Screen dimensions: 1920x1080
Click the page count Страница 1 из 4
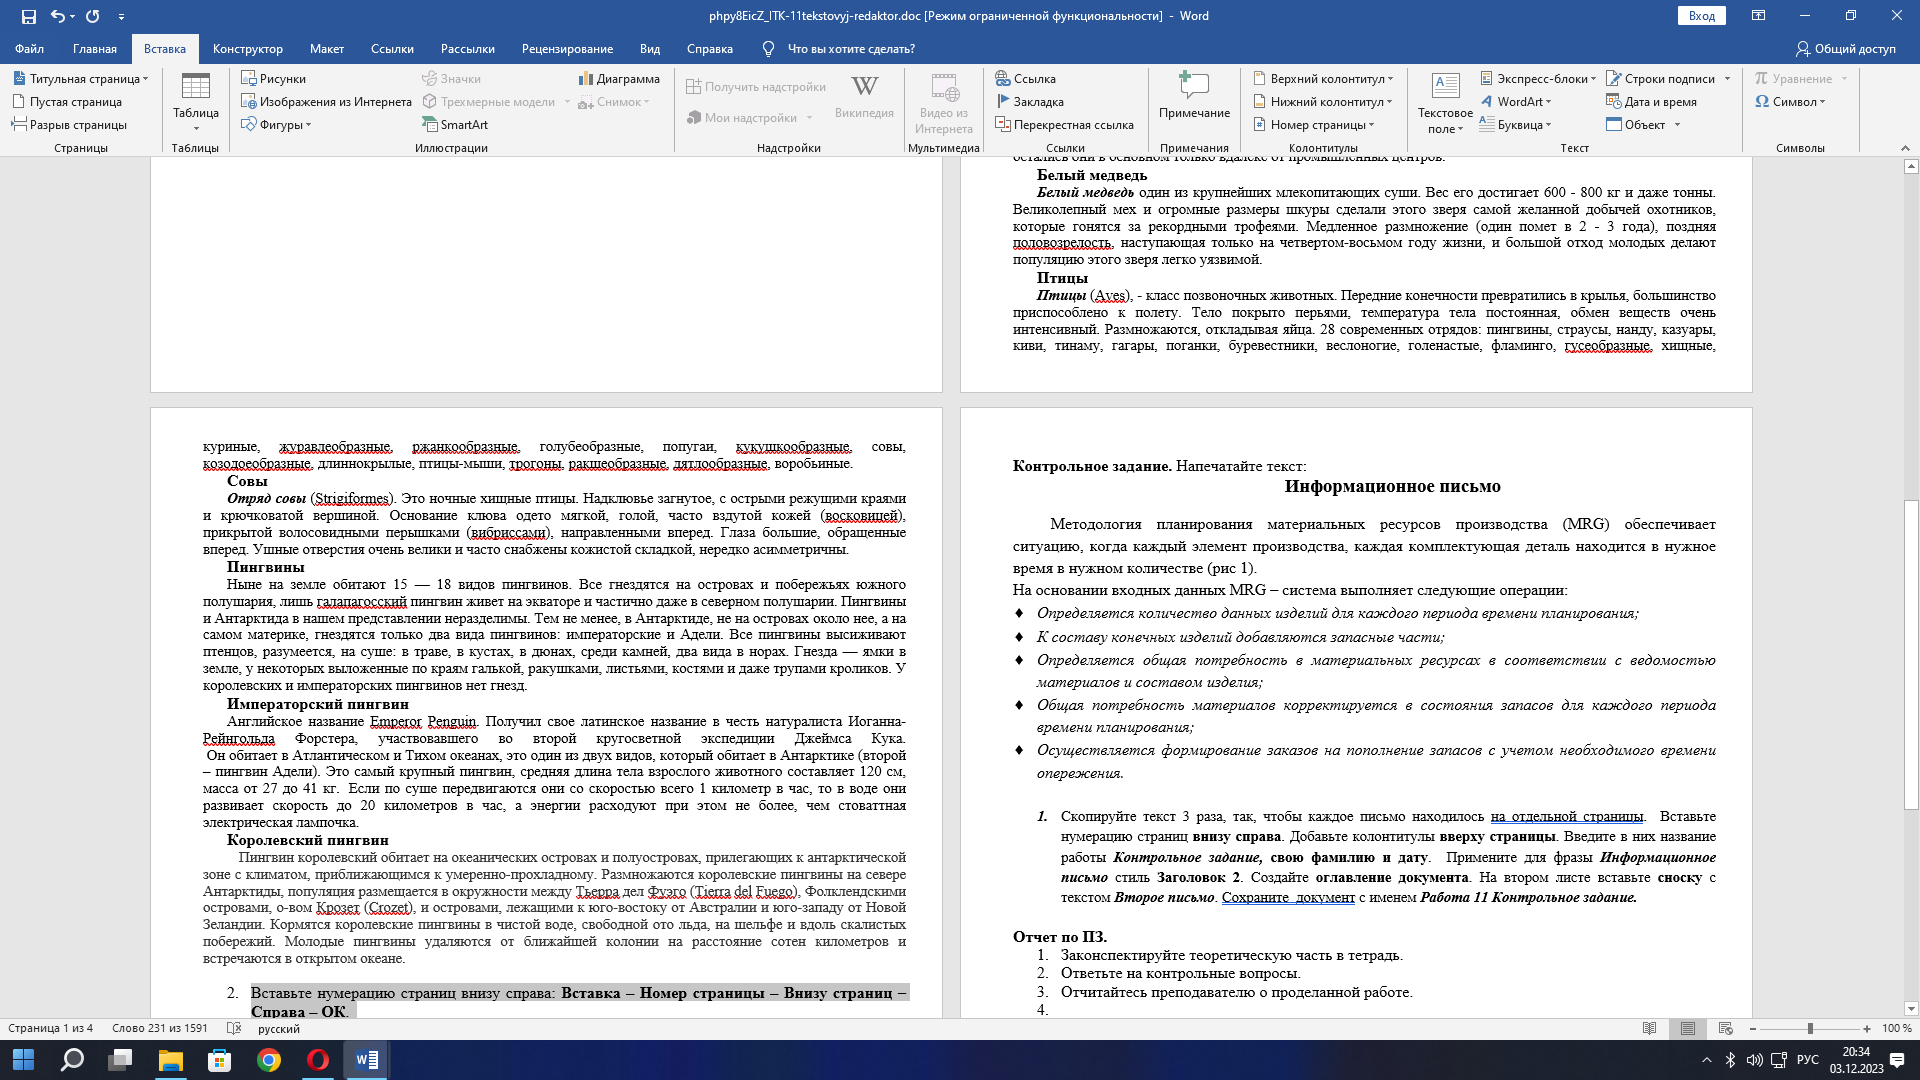tap(50, 1028)
